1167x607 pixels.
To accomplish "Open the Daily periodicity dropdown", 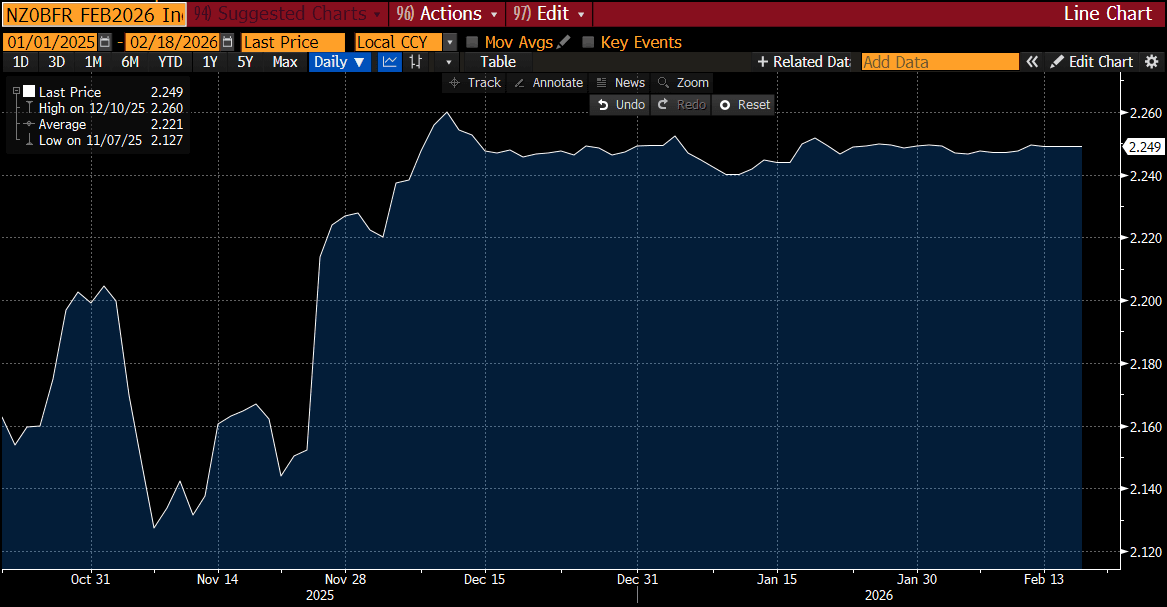I will 340,62.
